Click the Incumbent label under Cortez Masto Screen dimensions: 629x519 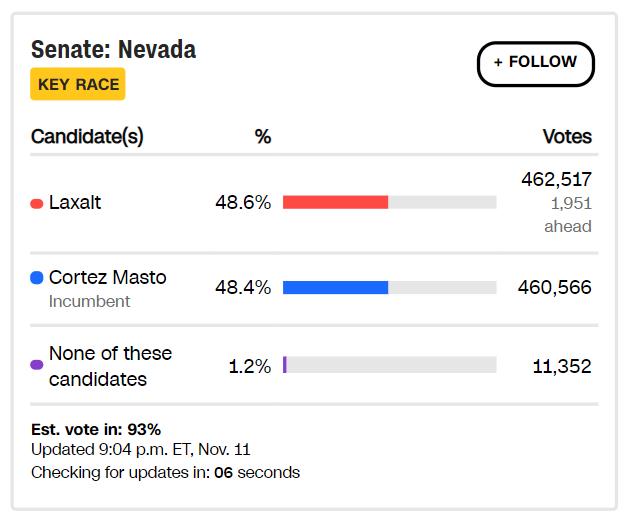[x=89, y=301]
